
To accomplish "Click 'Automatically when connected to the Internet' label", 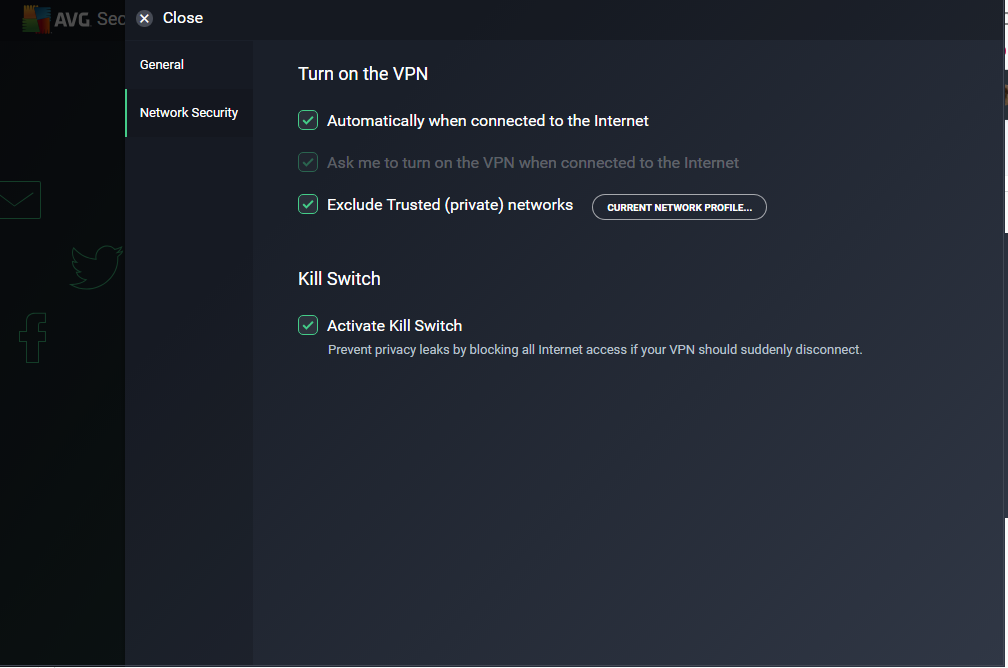I will pyautogui.click(x=488, y=121).
